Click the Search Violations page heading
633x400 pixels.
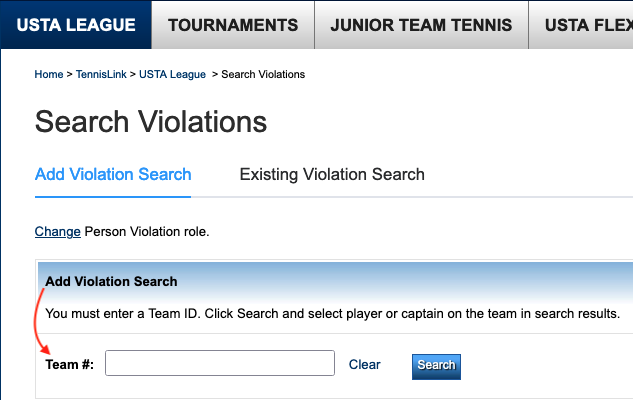151,122
